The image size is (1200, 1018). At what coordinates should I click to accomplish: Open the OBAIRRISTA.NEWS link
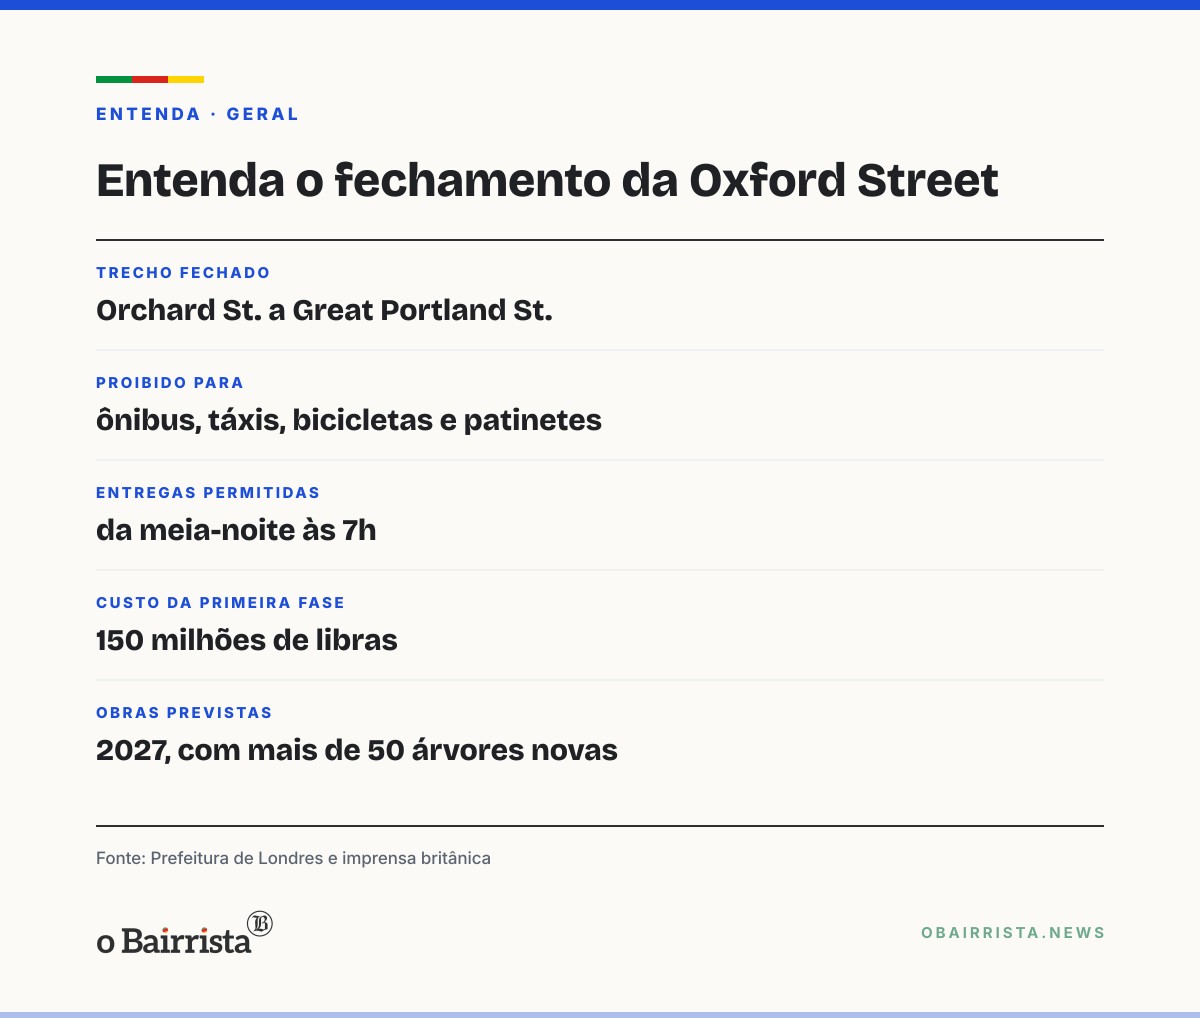click(x=1013, y=933)
